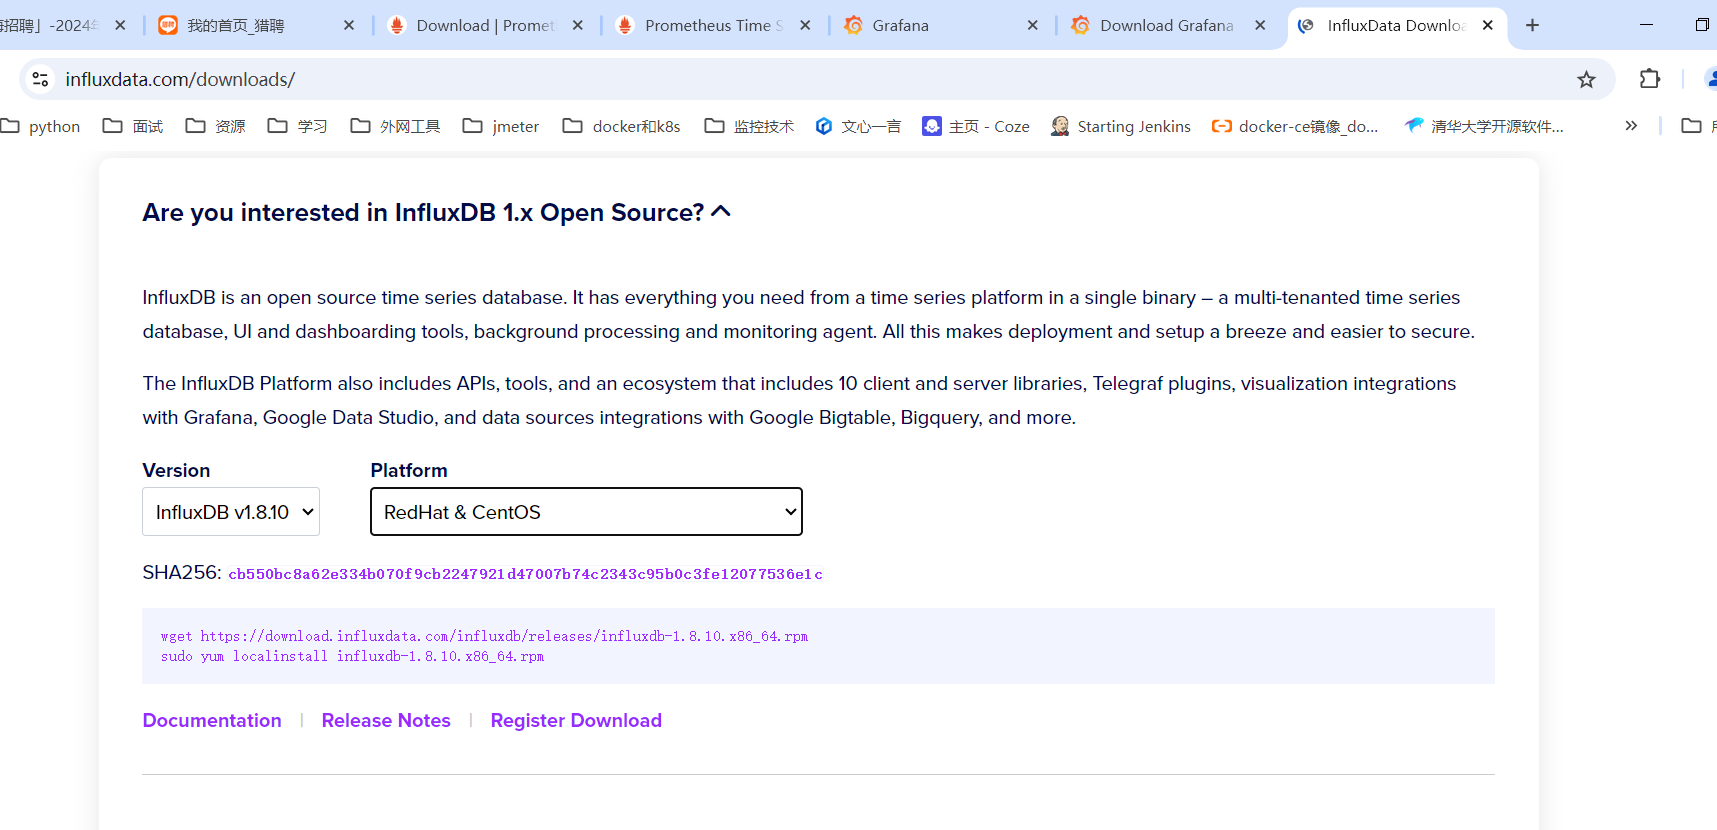The image size is (1717, 830).
Task: Restore down the browser window
Action: pos(1701,25)
